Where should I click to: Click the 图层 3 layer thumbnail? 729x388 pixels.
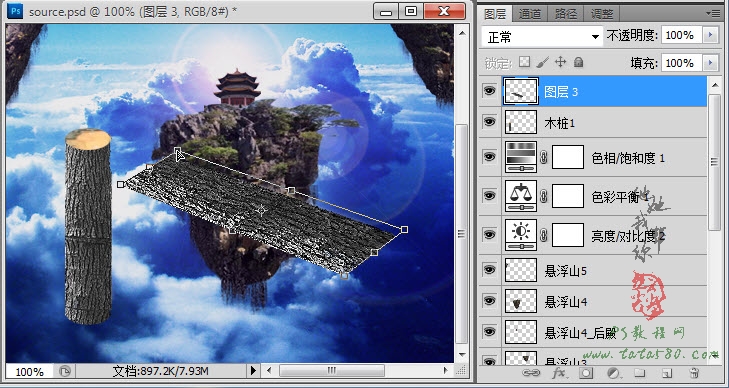(x=521, y=91)
